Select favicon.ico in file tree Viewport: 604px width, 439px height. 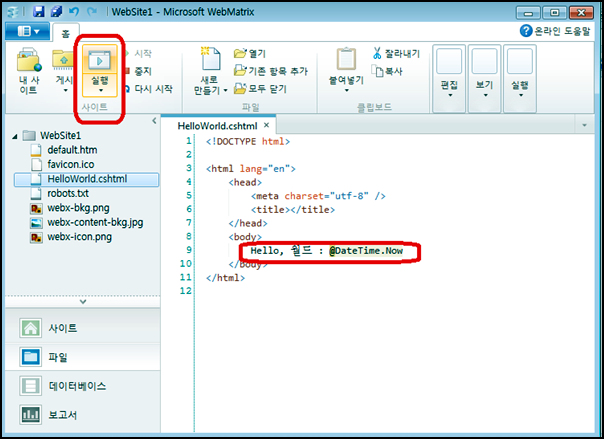coord(70,164)
